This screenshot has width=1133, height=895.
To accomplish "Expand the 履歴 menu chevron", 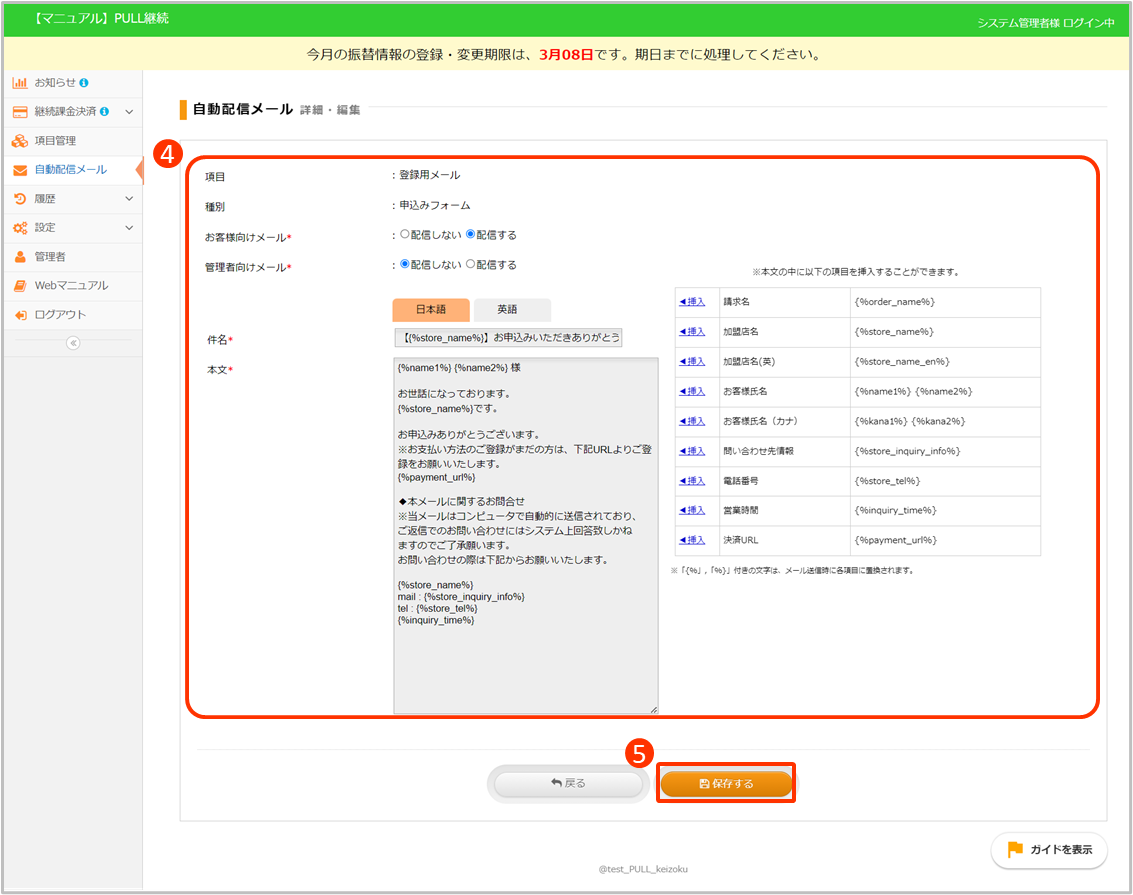I will [129, 199].
